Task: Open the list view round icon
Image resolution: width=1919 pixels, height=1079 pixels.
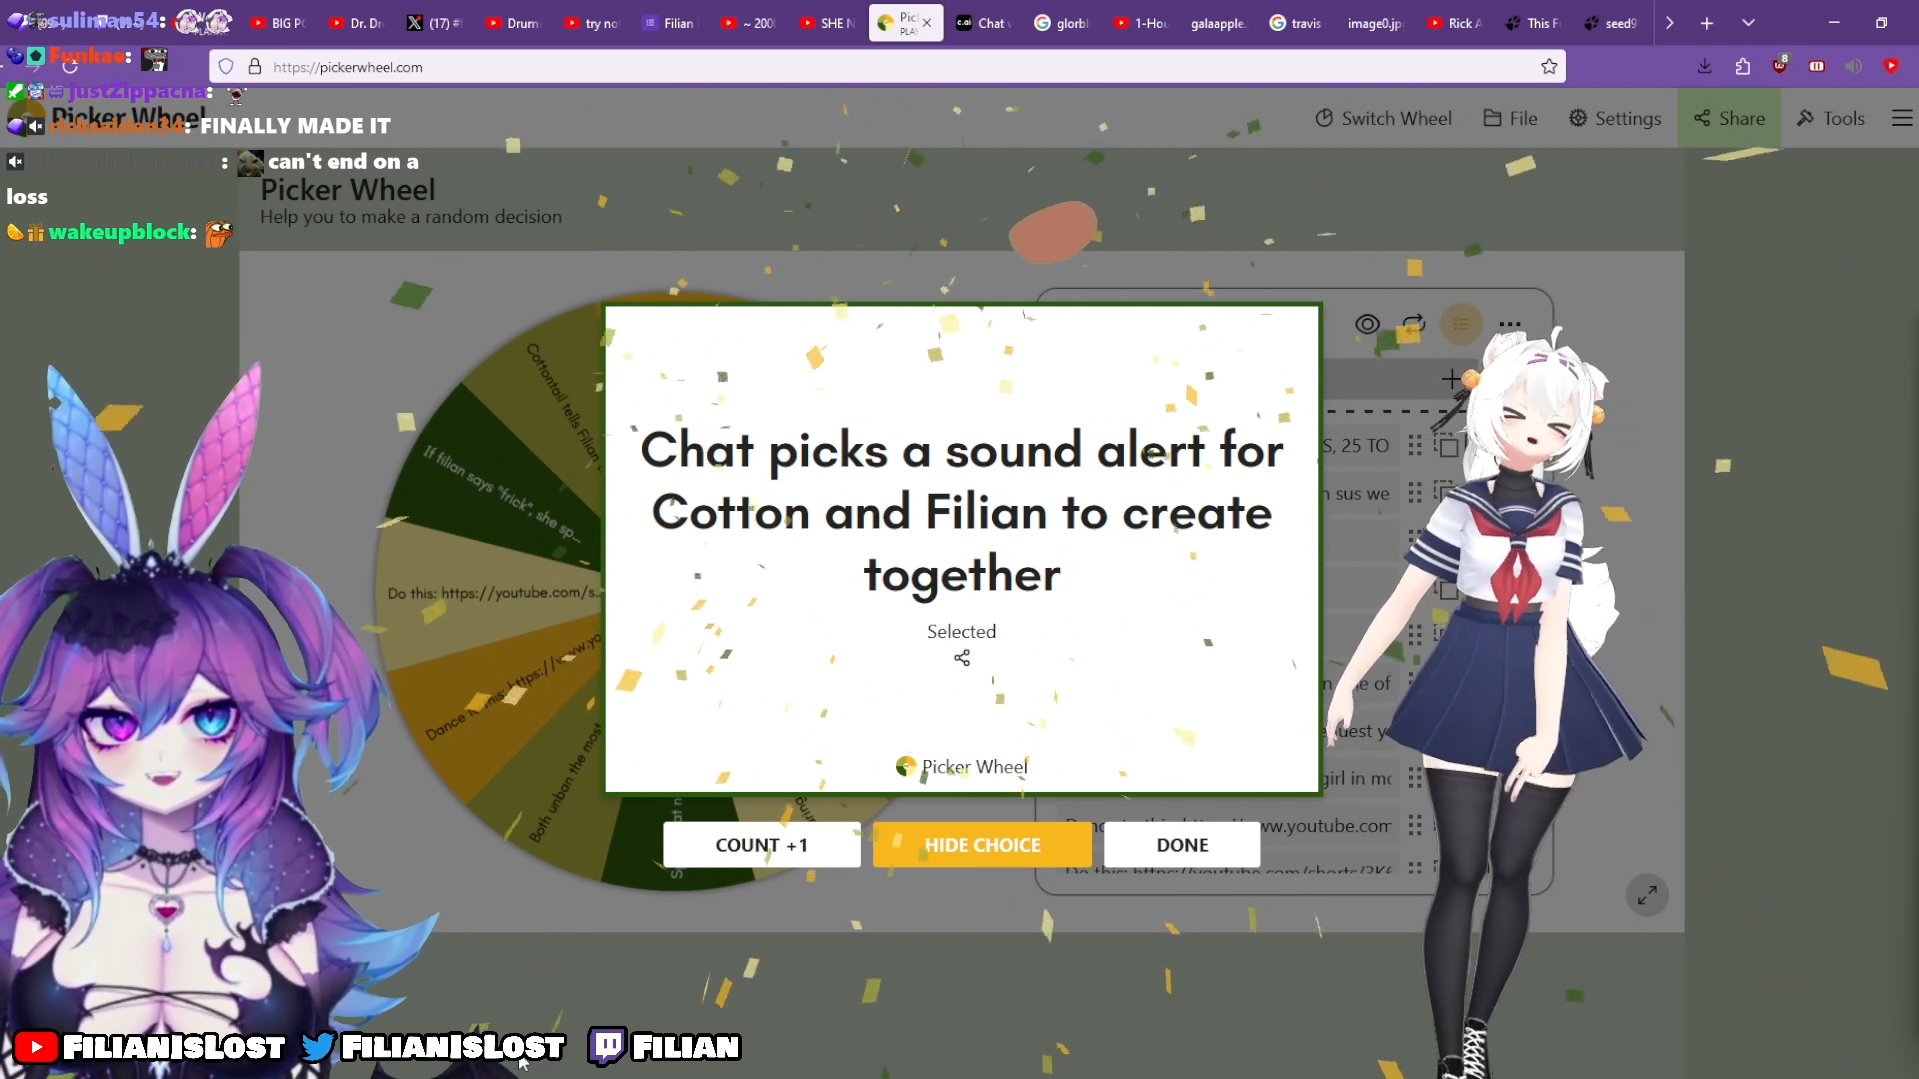Action: [1461, 324]
